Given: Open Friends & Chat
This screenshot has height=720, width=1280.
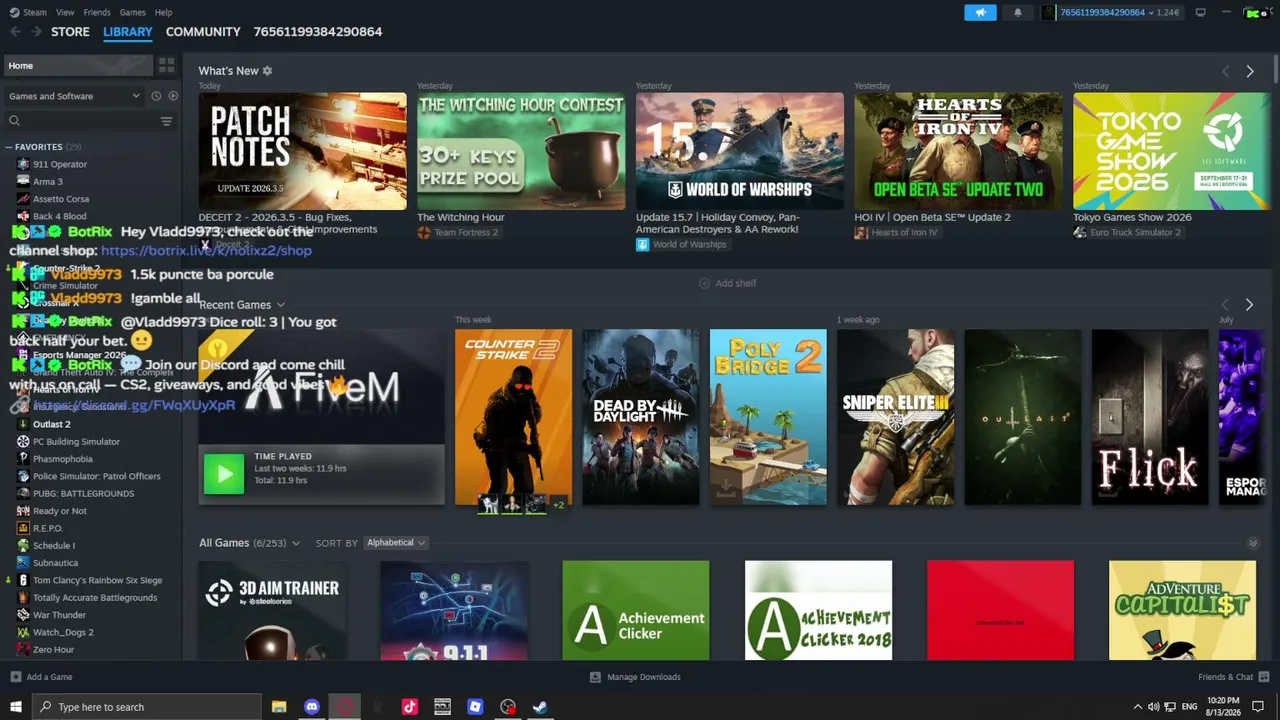Looking at the screenshot, I should (1233, 677).
